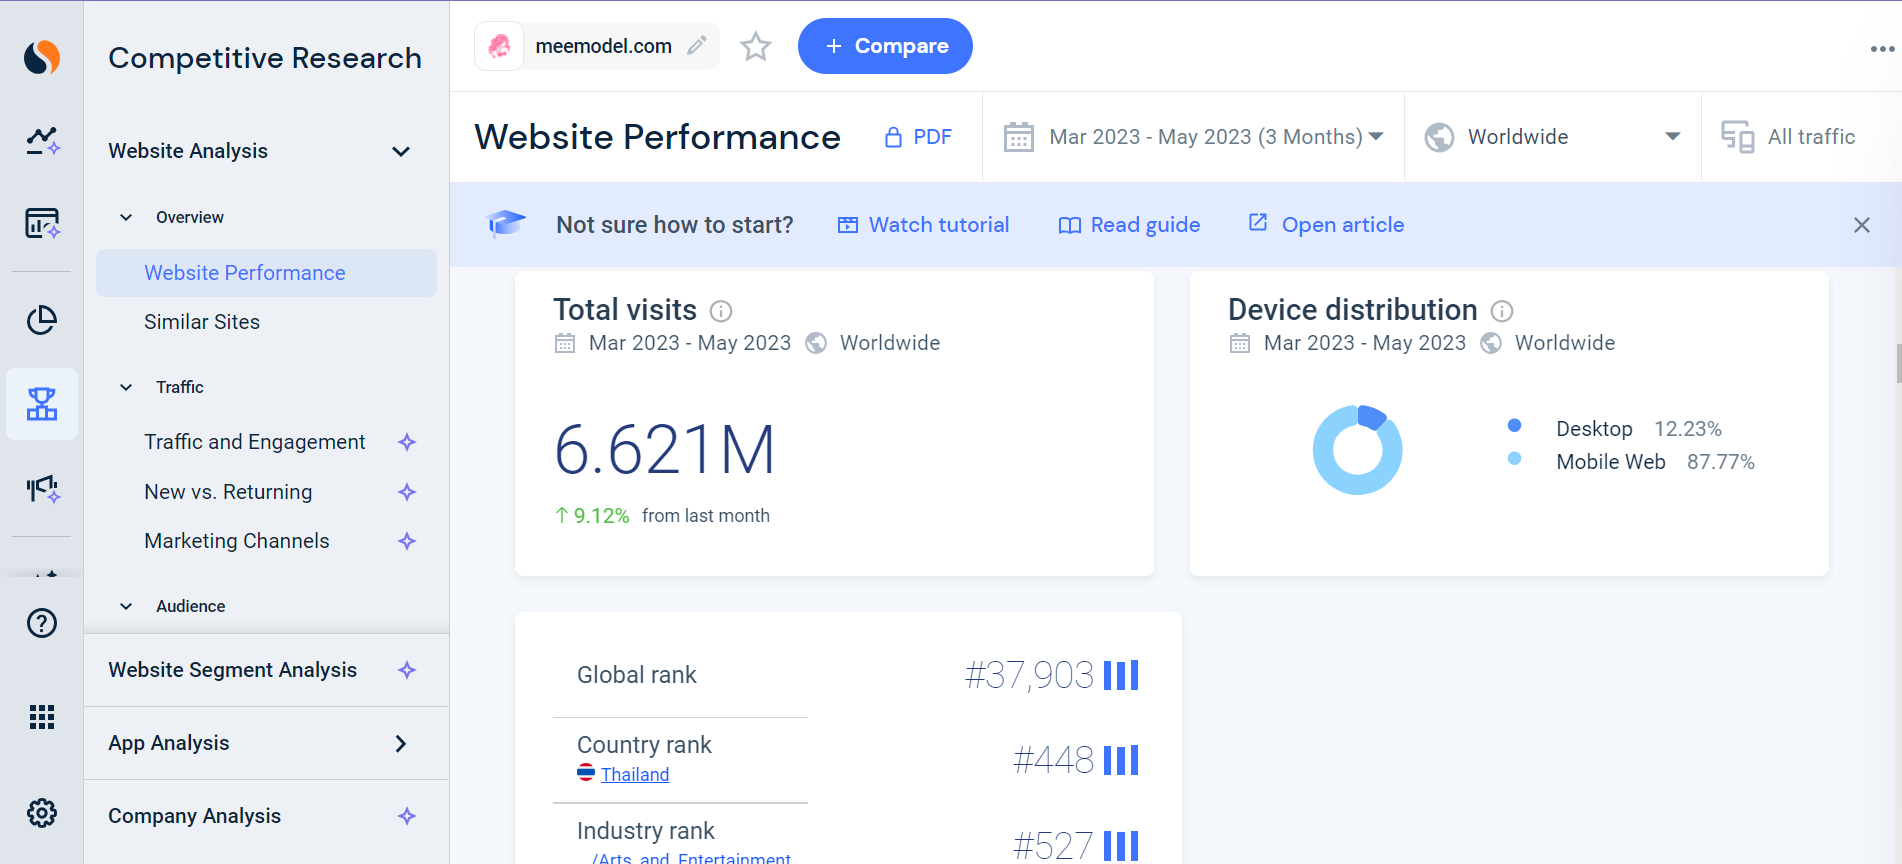Open Traffic and Engagement menu item
1902x864 pixels.
coord(255,442)
